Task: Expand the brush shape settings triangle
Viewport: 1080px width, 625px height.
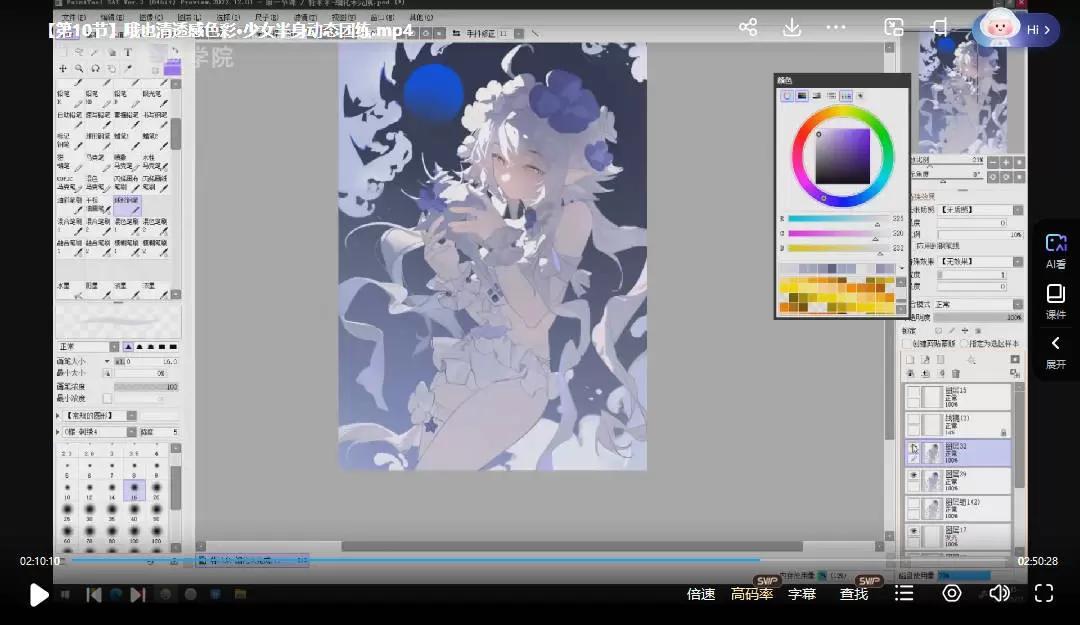Action: click(x=58, y=416)
